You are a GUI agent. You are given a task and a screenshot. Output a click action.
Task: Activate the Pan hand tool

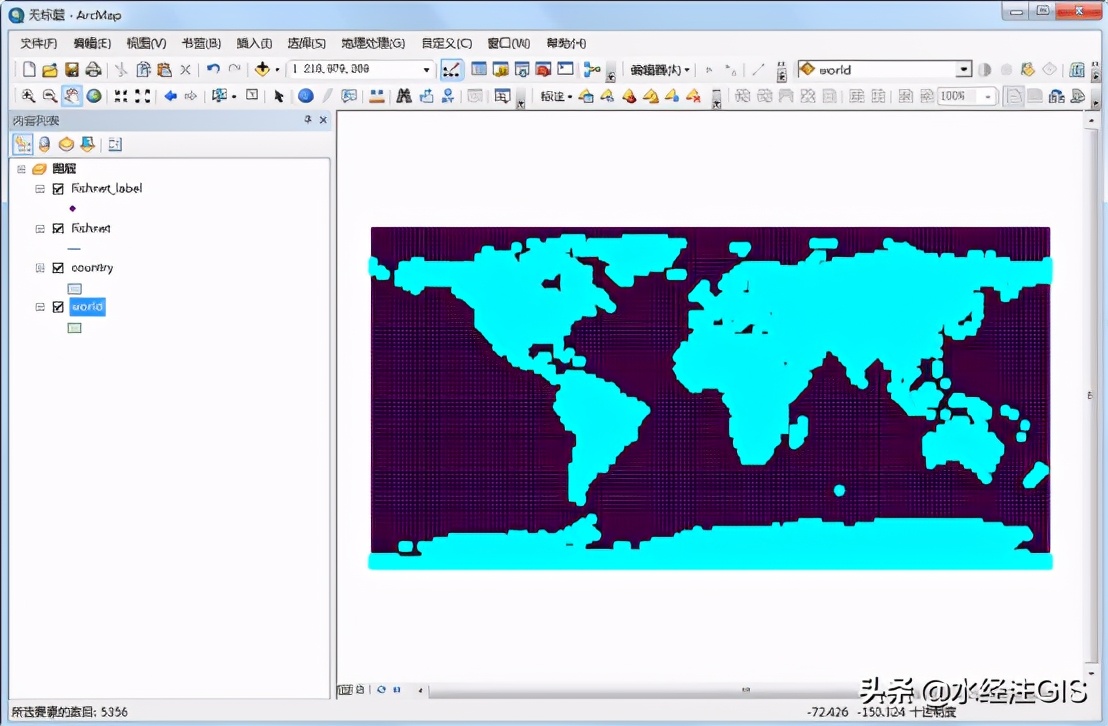coord(72,96)
